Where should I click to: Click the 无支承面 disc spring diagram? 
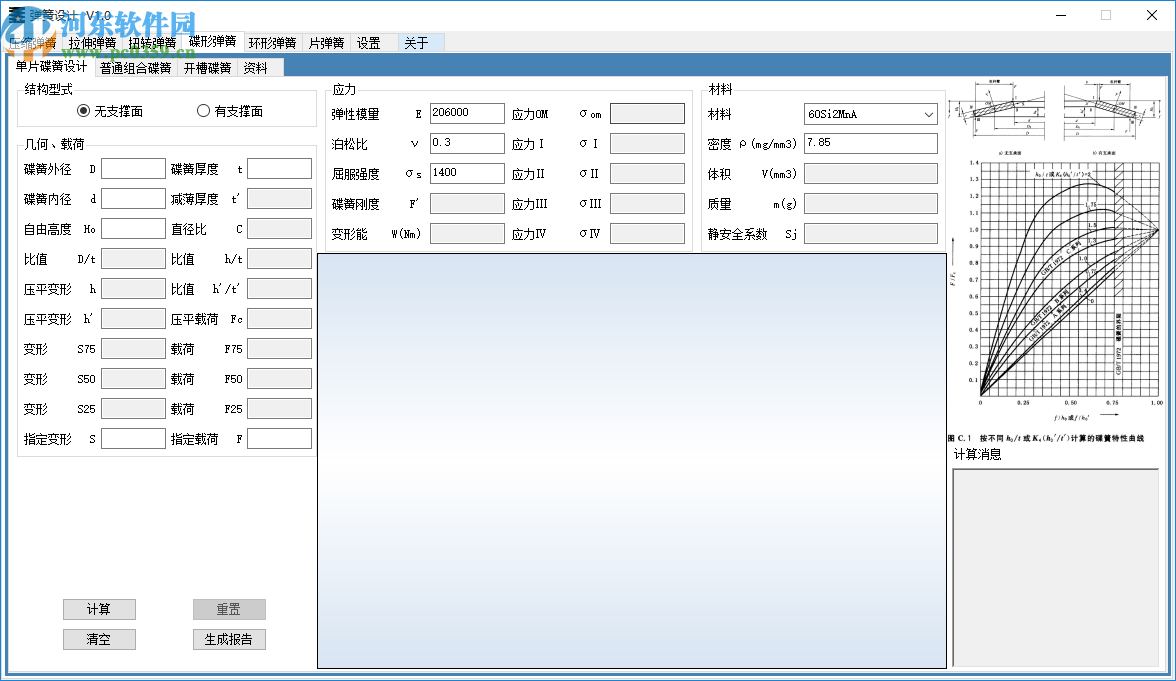point(998,112)
